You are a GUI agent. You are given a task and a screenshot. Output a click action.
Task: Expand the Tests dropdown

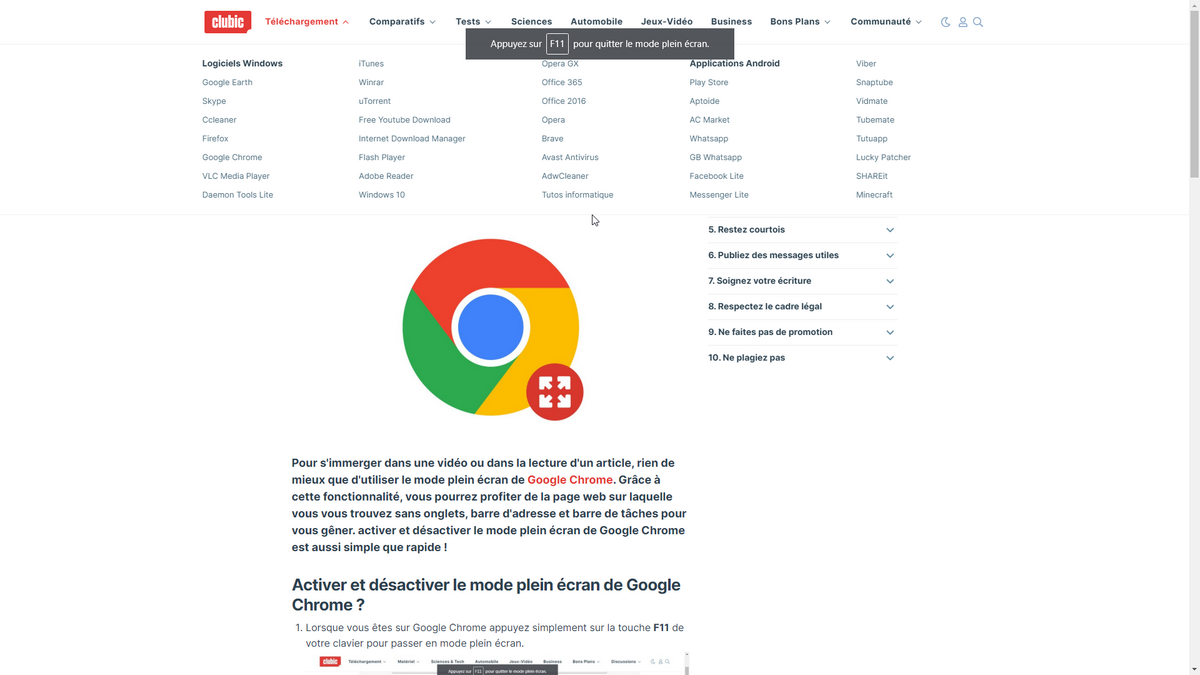tap(473, 22)
